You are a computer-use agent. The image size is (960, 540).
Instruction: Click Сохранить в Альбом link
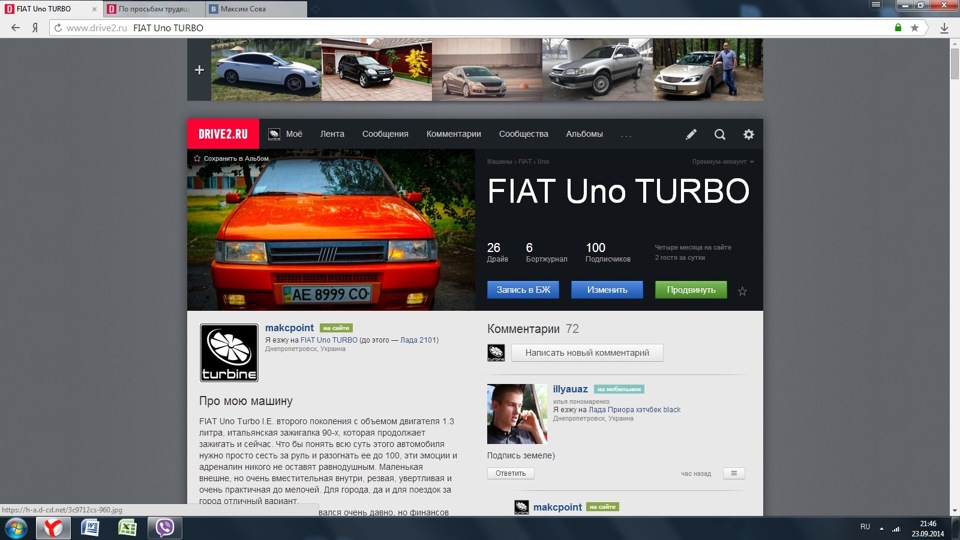point(231,159)
